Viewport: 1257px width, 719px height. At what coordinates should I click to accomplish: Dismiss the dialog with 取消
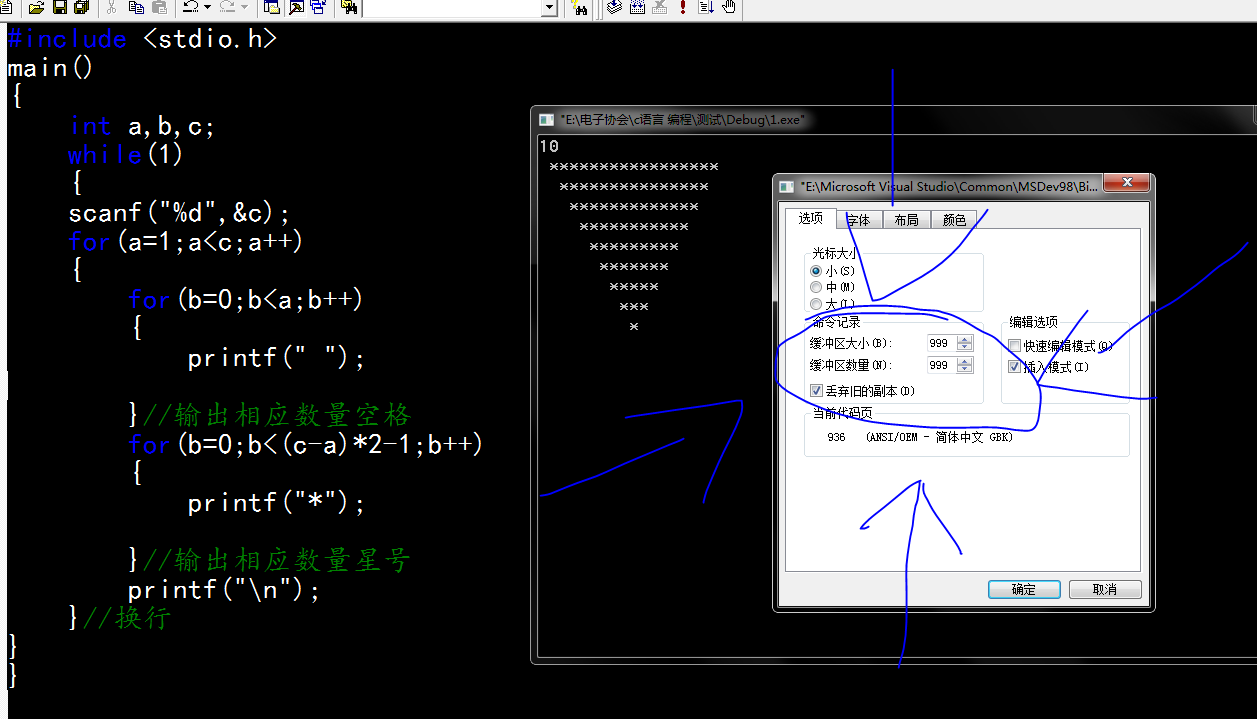click(x=1105, y=589)
